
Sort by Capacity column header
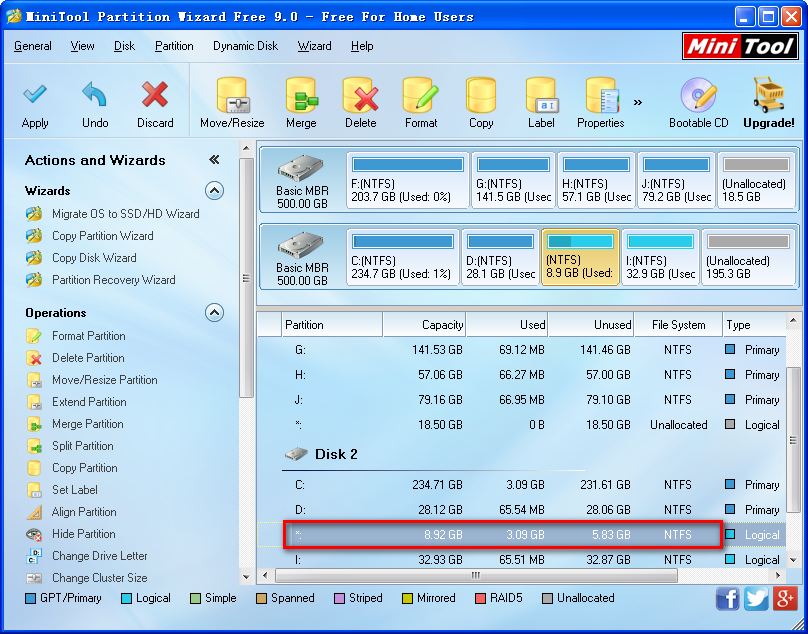[x=424, y=325]
